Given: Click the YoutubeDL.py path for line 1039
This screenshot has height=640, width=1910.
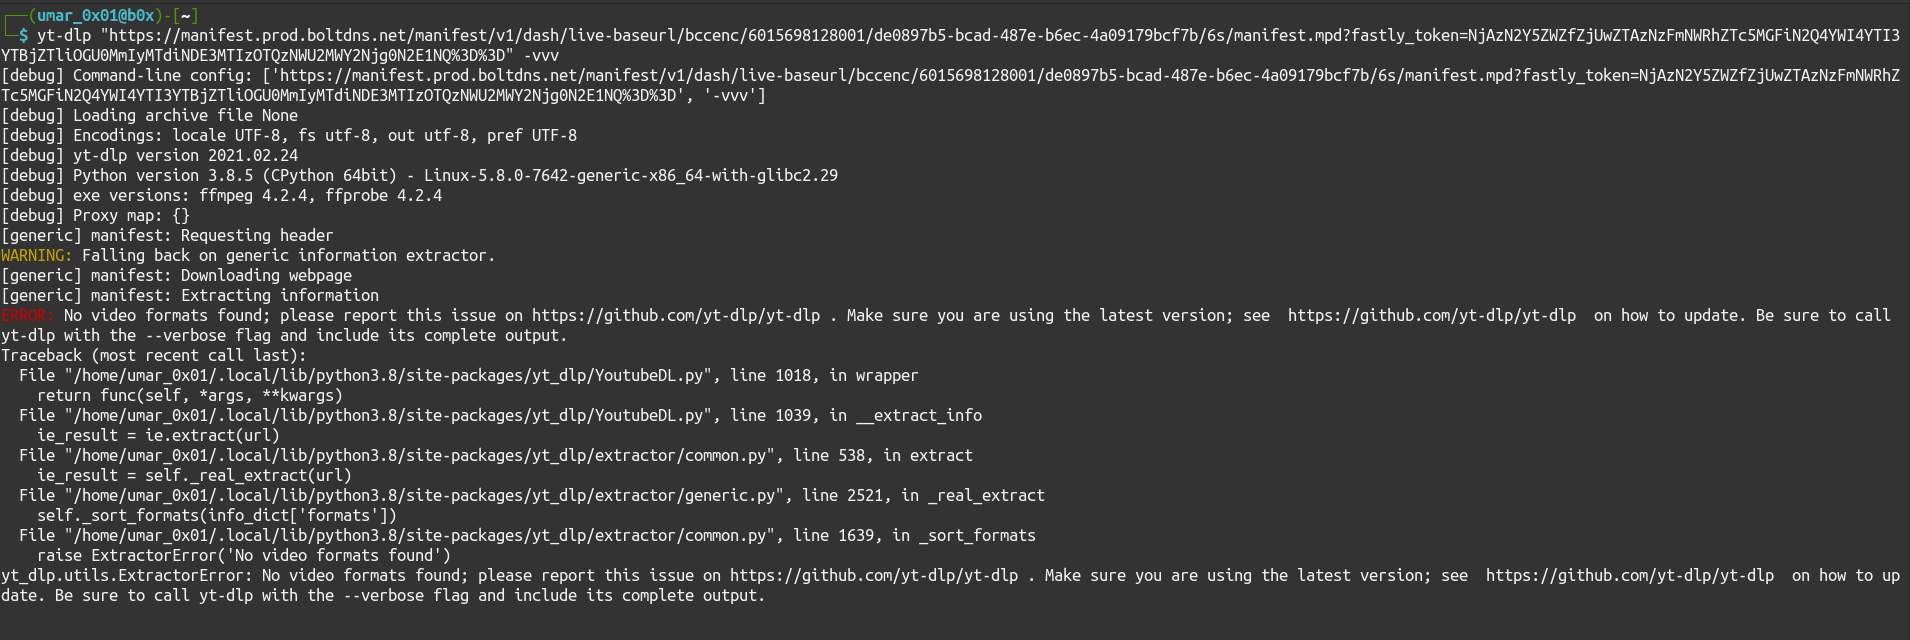Looking at the screenshot, I should [390, 416].
